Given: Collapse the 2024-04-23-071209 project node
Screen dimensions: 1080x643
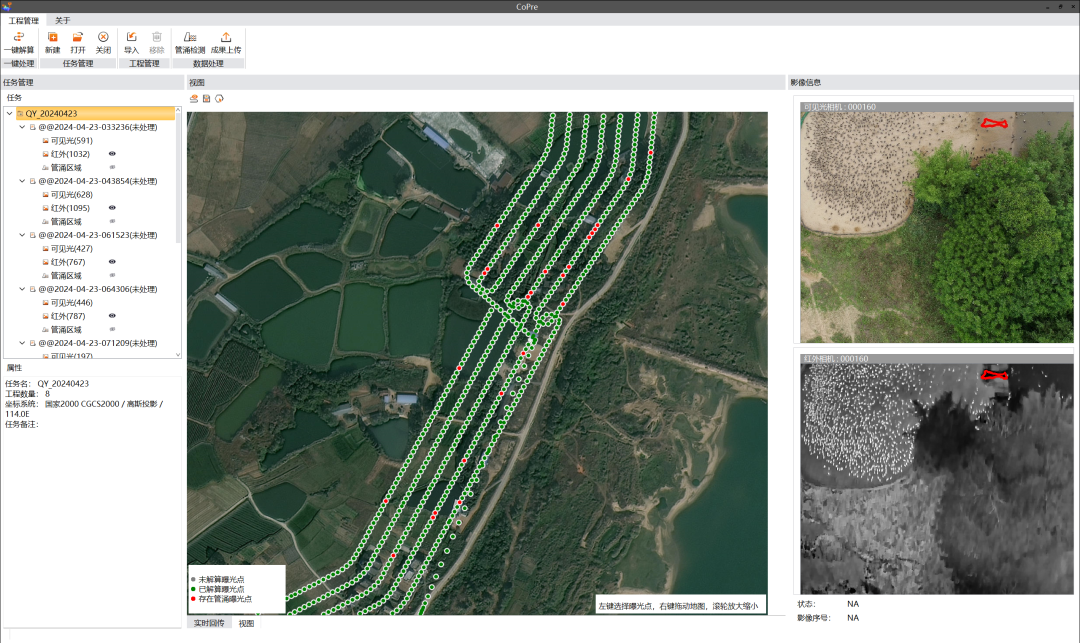Looking at the screenshot, I should click(22, 343).
